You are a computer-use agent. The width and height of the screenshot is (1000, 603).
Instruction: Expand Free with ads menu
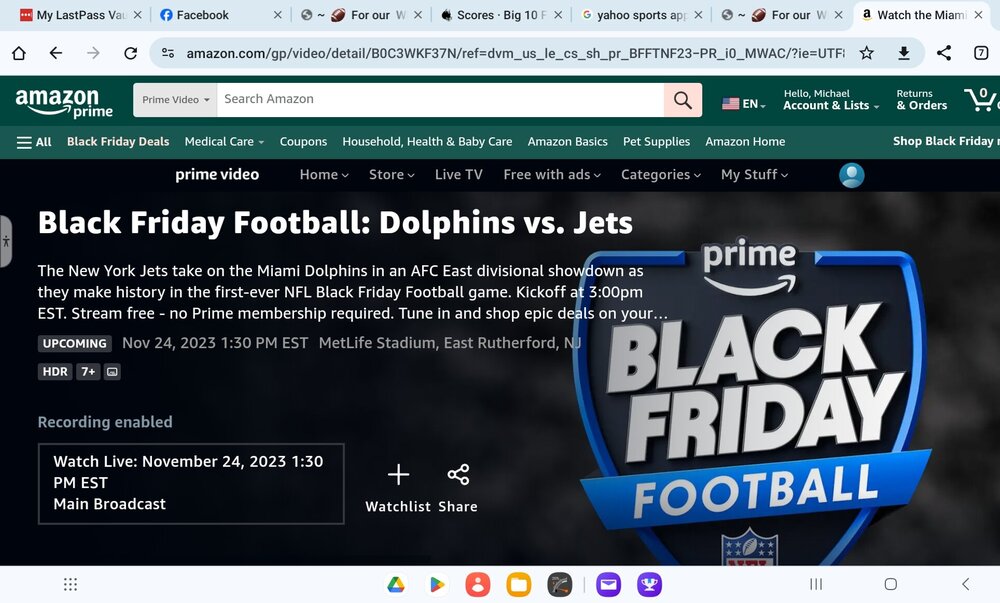[x=552, y=175]
